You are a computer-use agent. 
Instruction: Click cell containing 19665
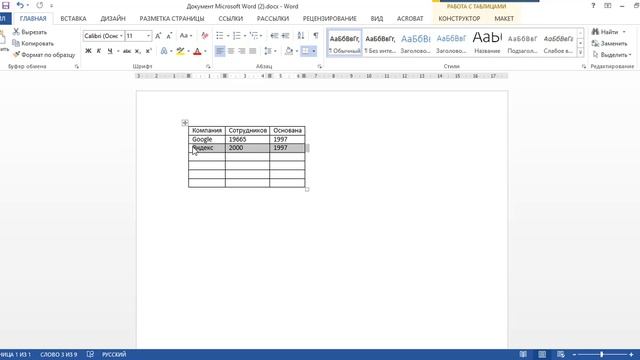click(247, 139)
